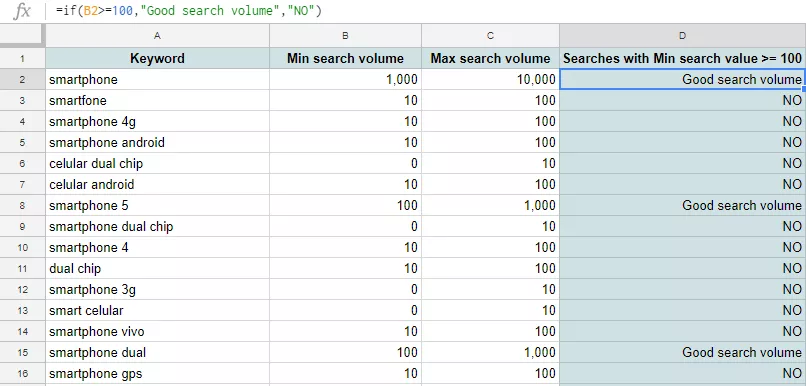
Task: Click the "smartphone vivo" cell
Action: [157, 332]
